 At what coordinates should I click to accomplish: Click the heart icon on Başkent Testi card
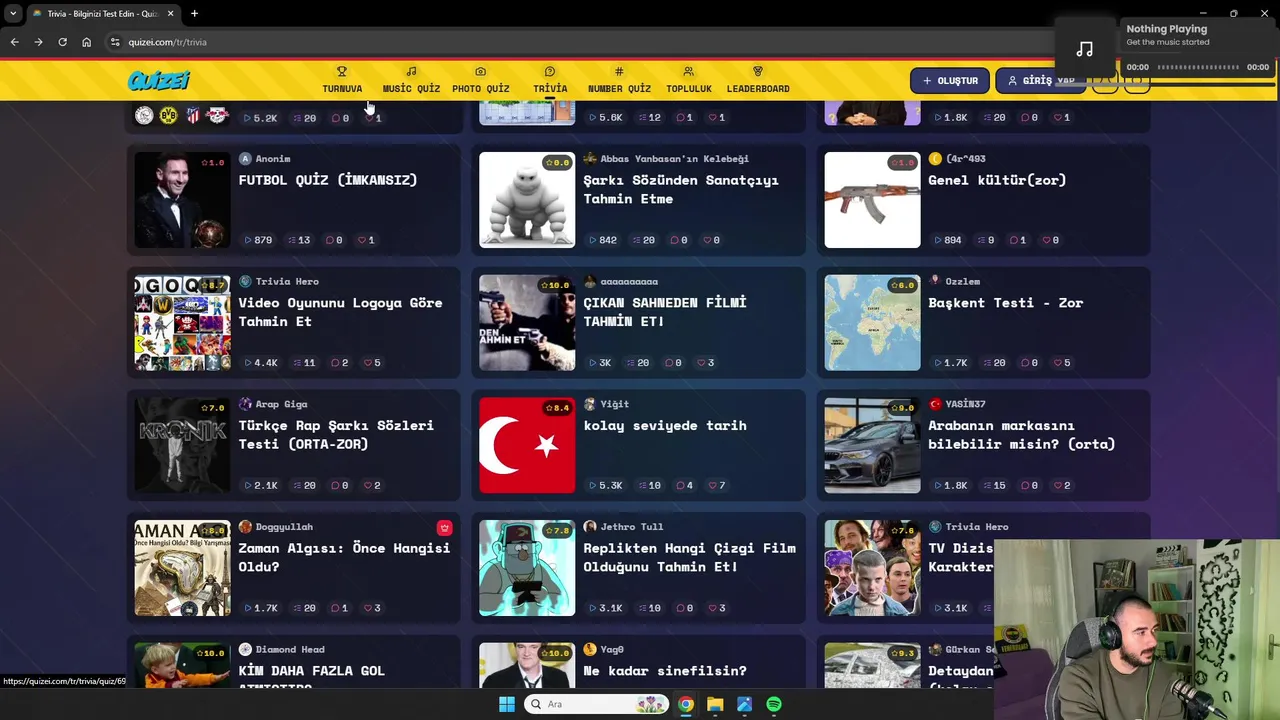pos(1056,363)
